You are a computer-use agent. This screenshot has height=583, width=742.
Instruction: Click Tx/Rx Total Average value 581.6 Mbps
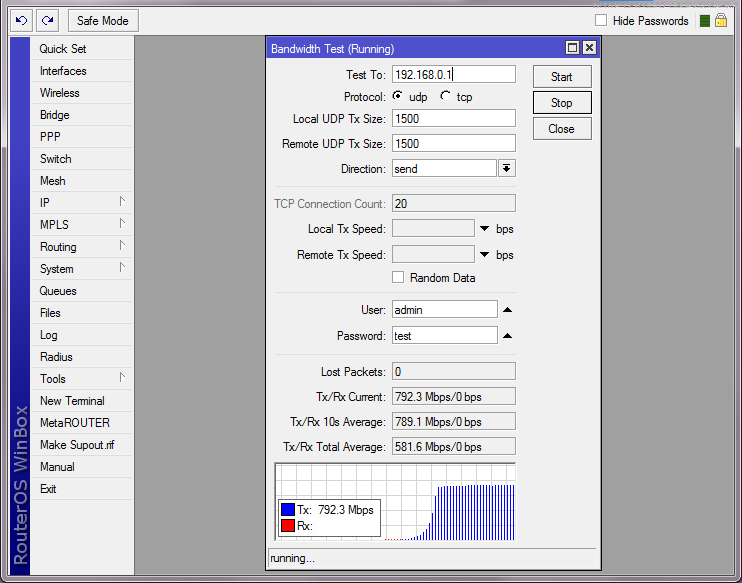click(x=453, y=447)
